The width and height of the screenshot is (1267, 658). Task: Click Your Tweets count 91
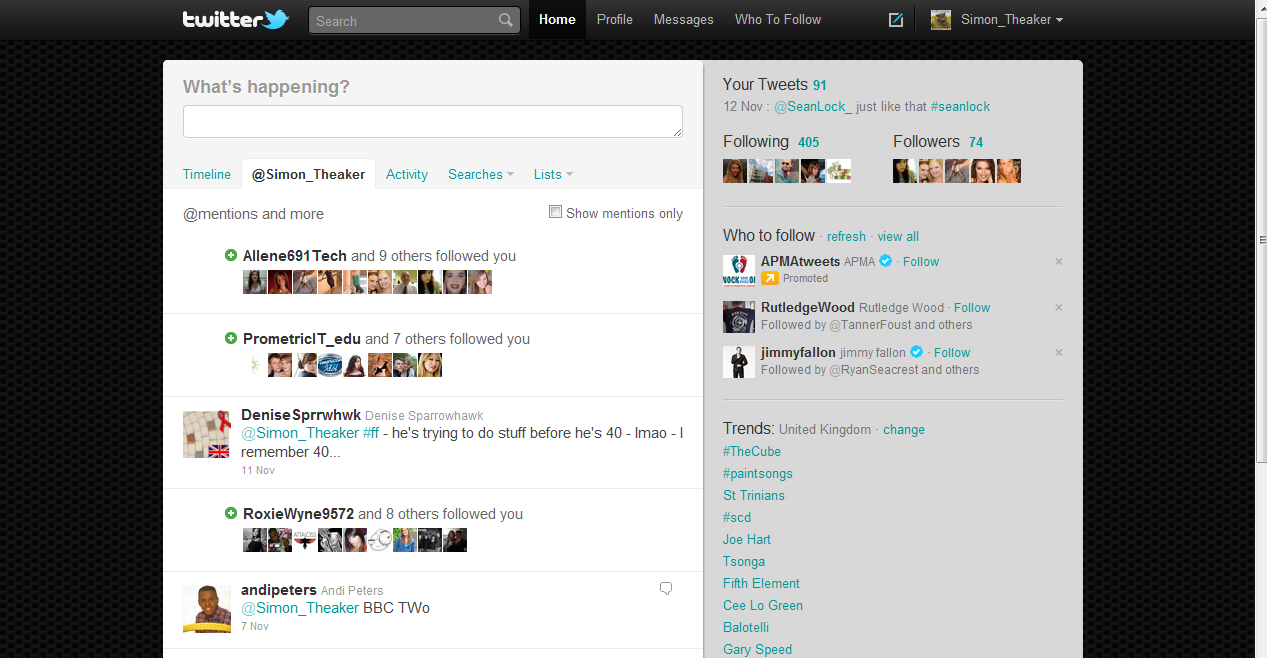point(820,86)
